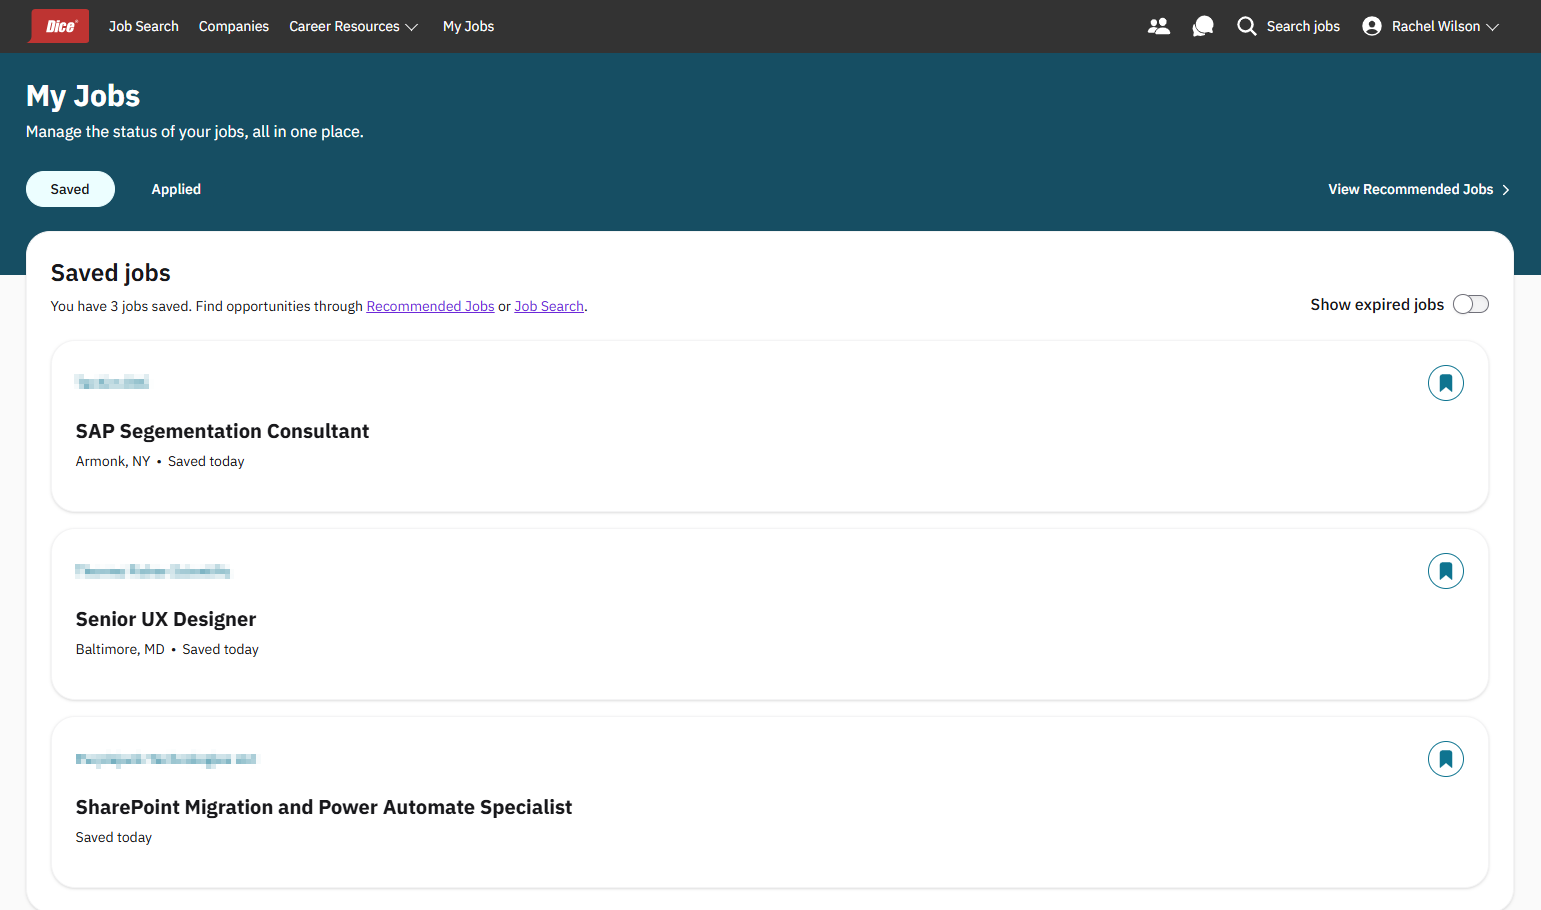Enable the Show expired jobs toggle

[x=1470, y=304]
